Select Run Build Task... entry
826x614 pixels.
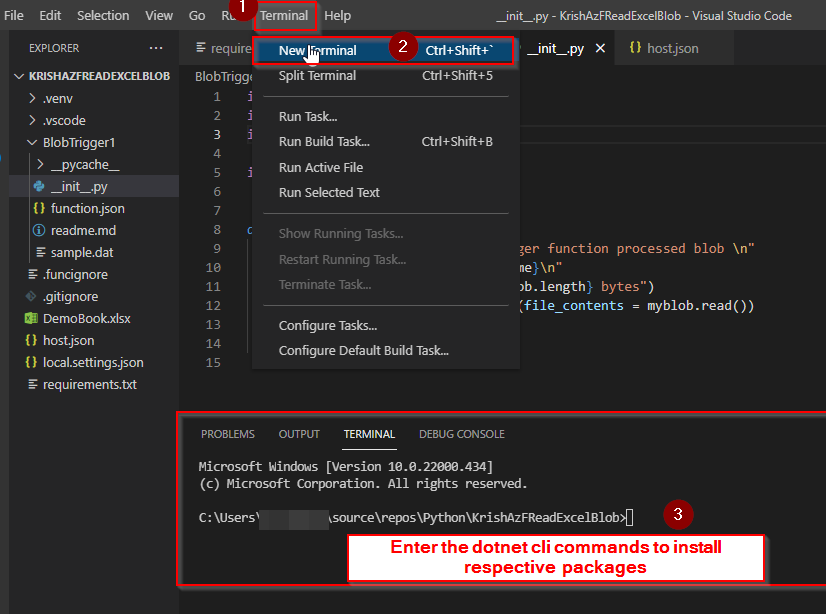point(386,142)
